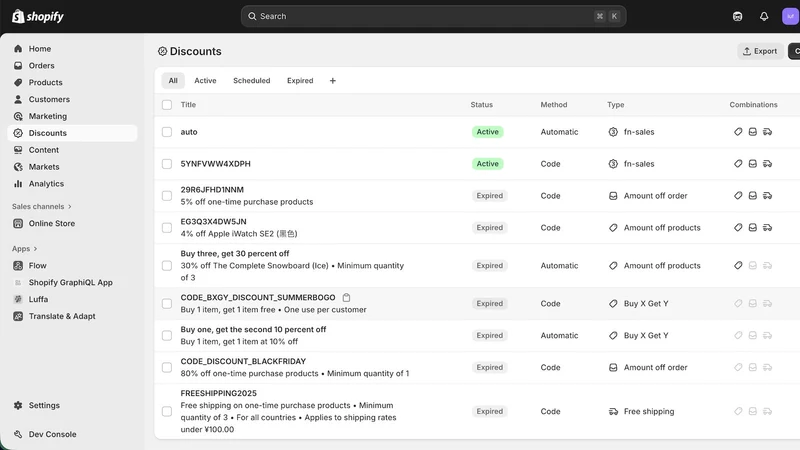Click the Content sidebar icon

coord(18,149)
